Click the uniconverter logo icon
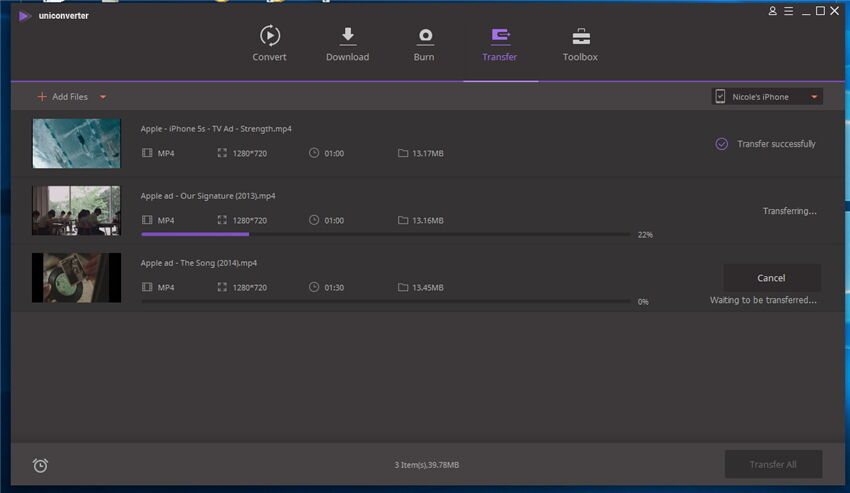850x493 pixels. 24,15
